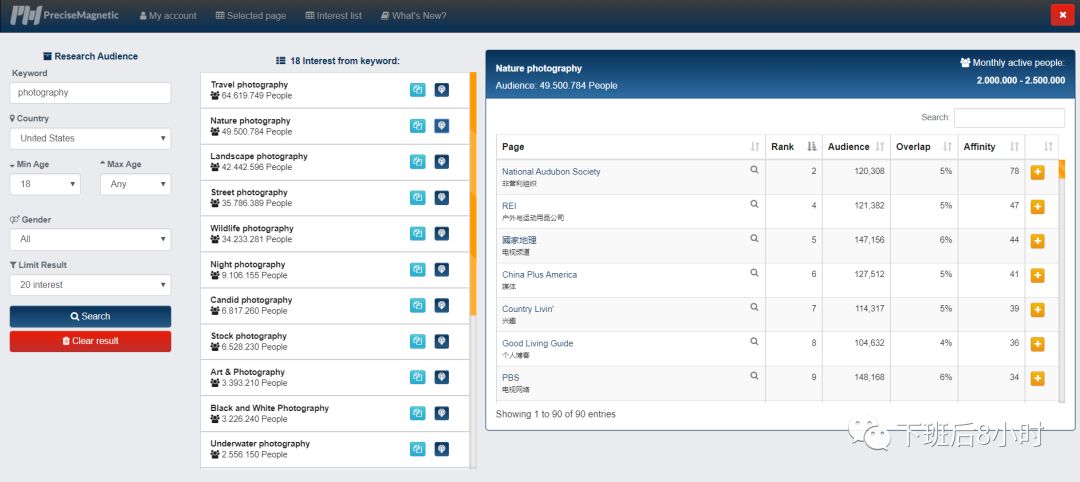Click the magnifier icon beside National Audubon Society
The height and width of the screenshot is (482, 1080).
coord(755,171)
